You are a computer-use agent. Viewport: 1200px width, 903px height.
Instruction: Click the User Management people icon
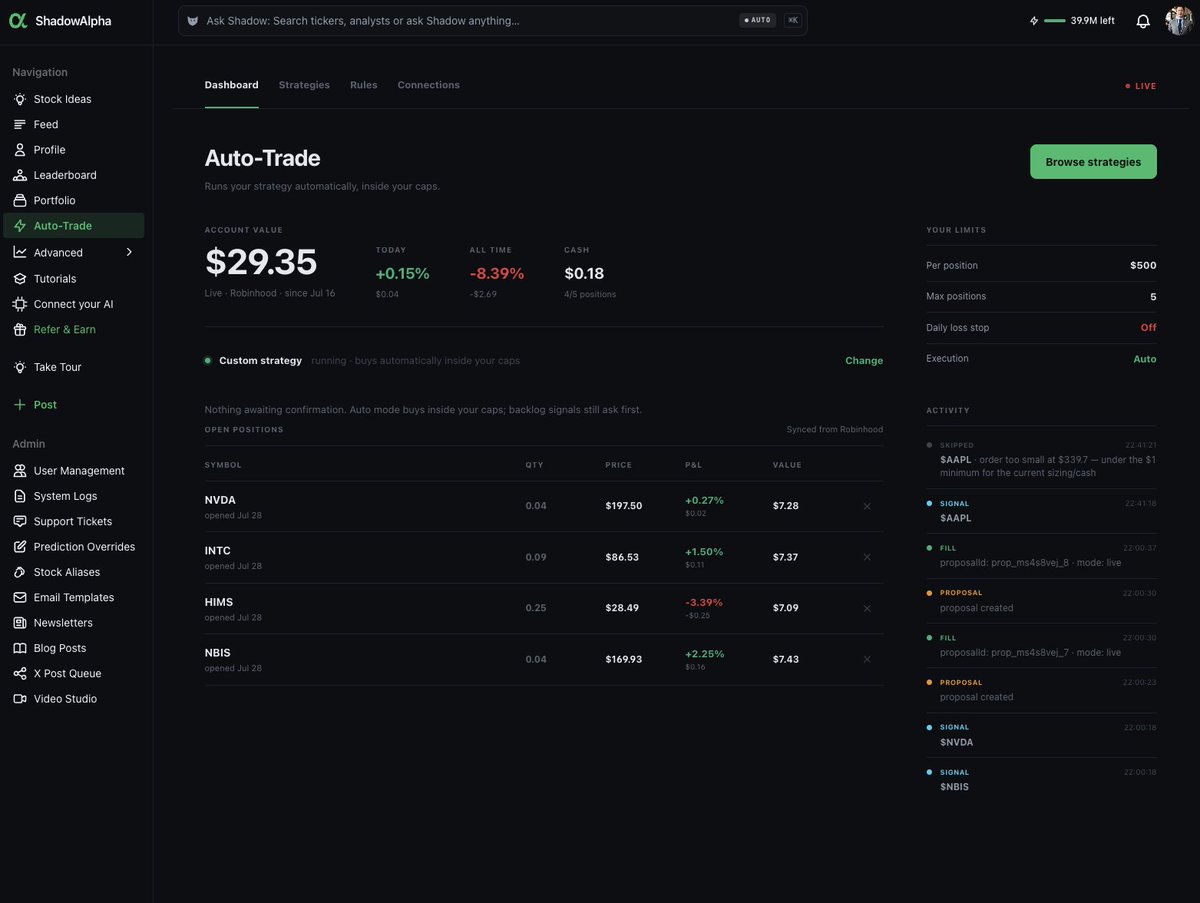[20, 471]
